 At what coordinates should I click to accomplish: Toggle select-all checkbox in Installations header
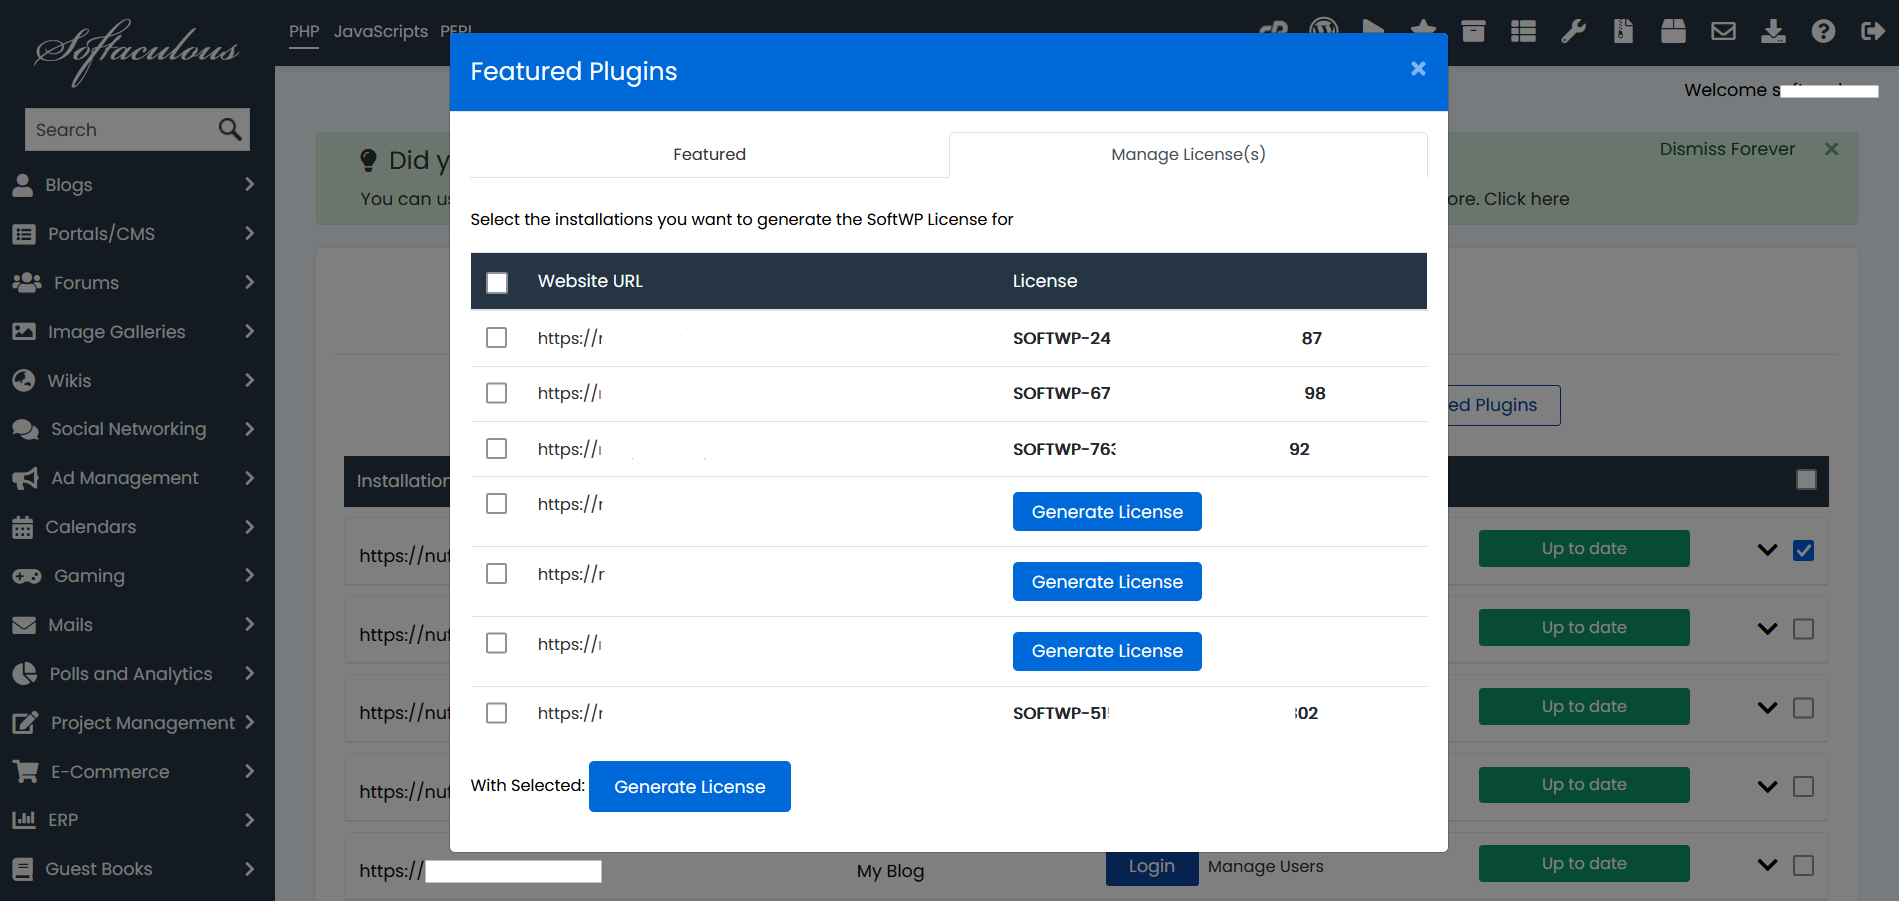coord(1806,480)
